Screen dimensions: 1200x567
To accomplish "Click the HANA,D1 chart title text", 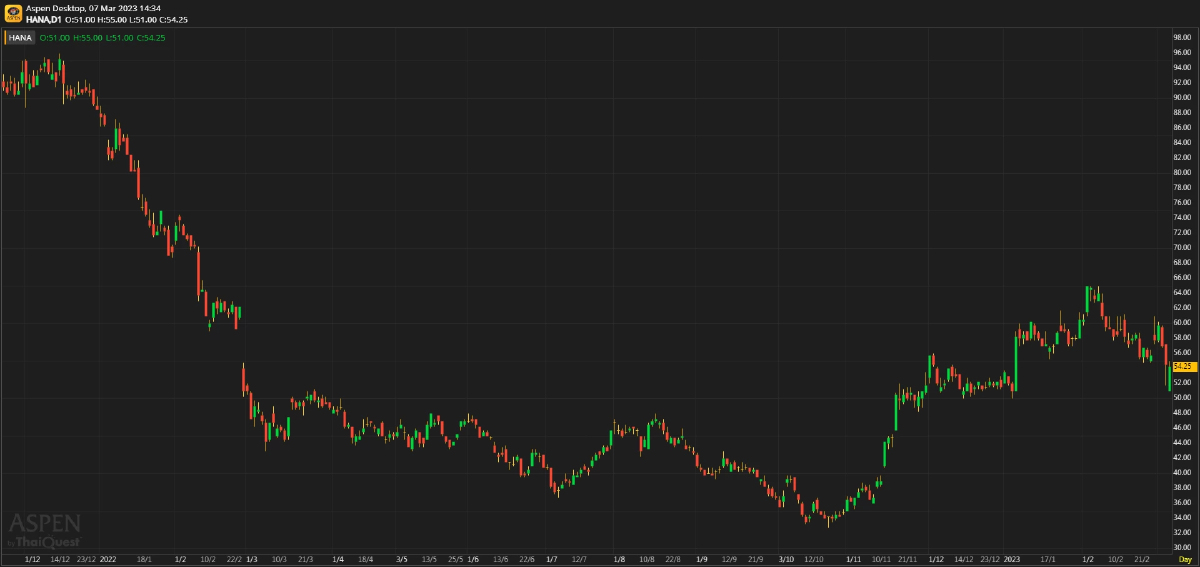I will (44, 19).
